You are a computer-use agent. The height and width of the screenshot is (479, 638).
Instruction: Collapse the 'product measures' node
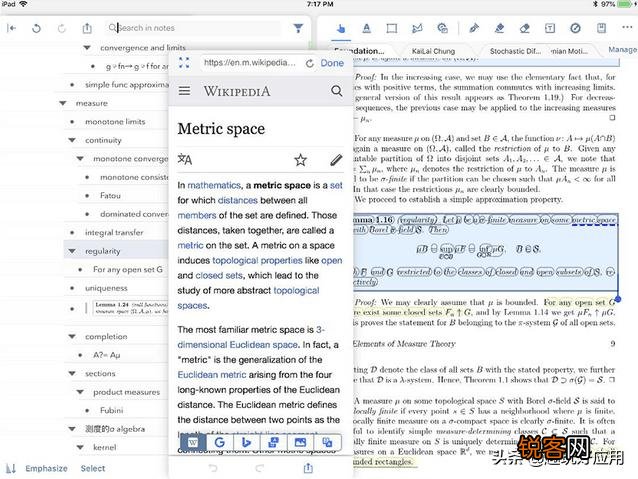(x=80, y=392)
